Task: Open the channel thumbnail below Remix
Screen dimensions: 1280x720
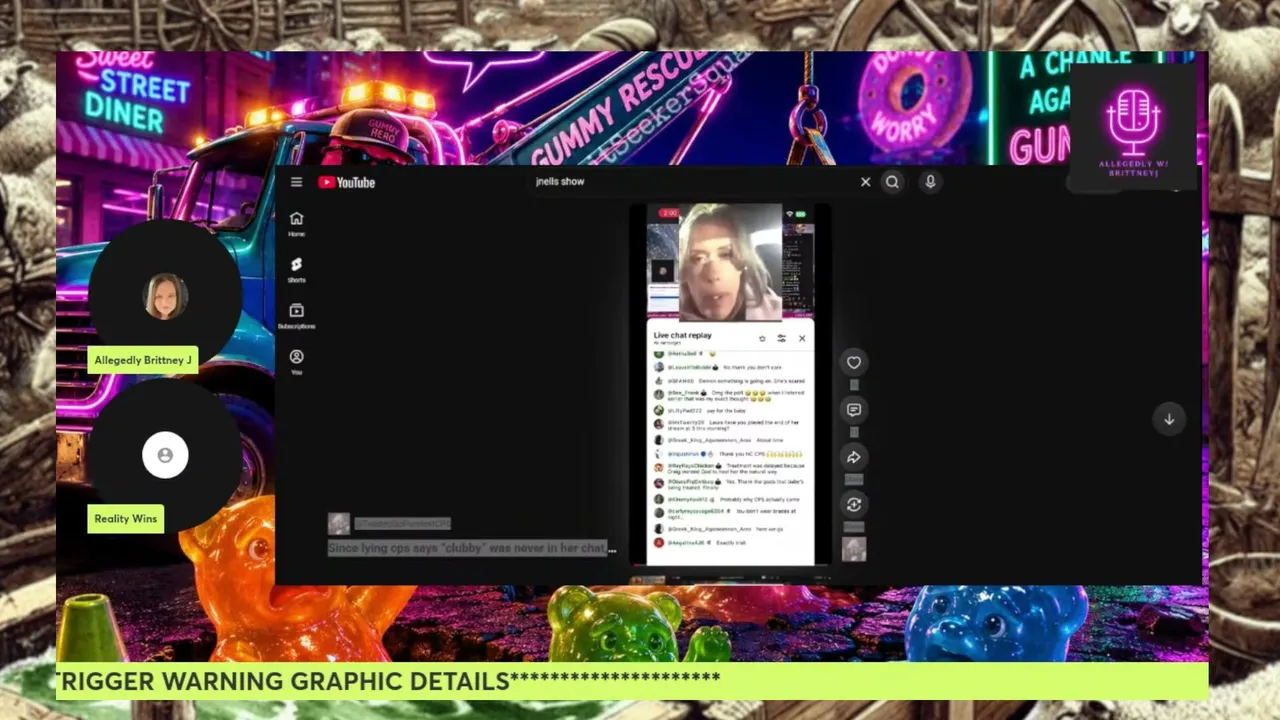Action: tap(854, 549)
